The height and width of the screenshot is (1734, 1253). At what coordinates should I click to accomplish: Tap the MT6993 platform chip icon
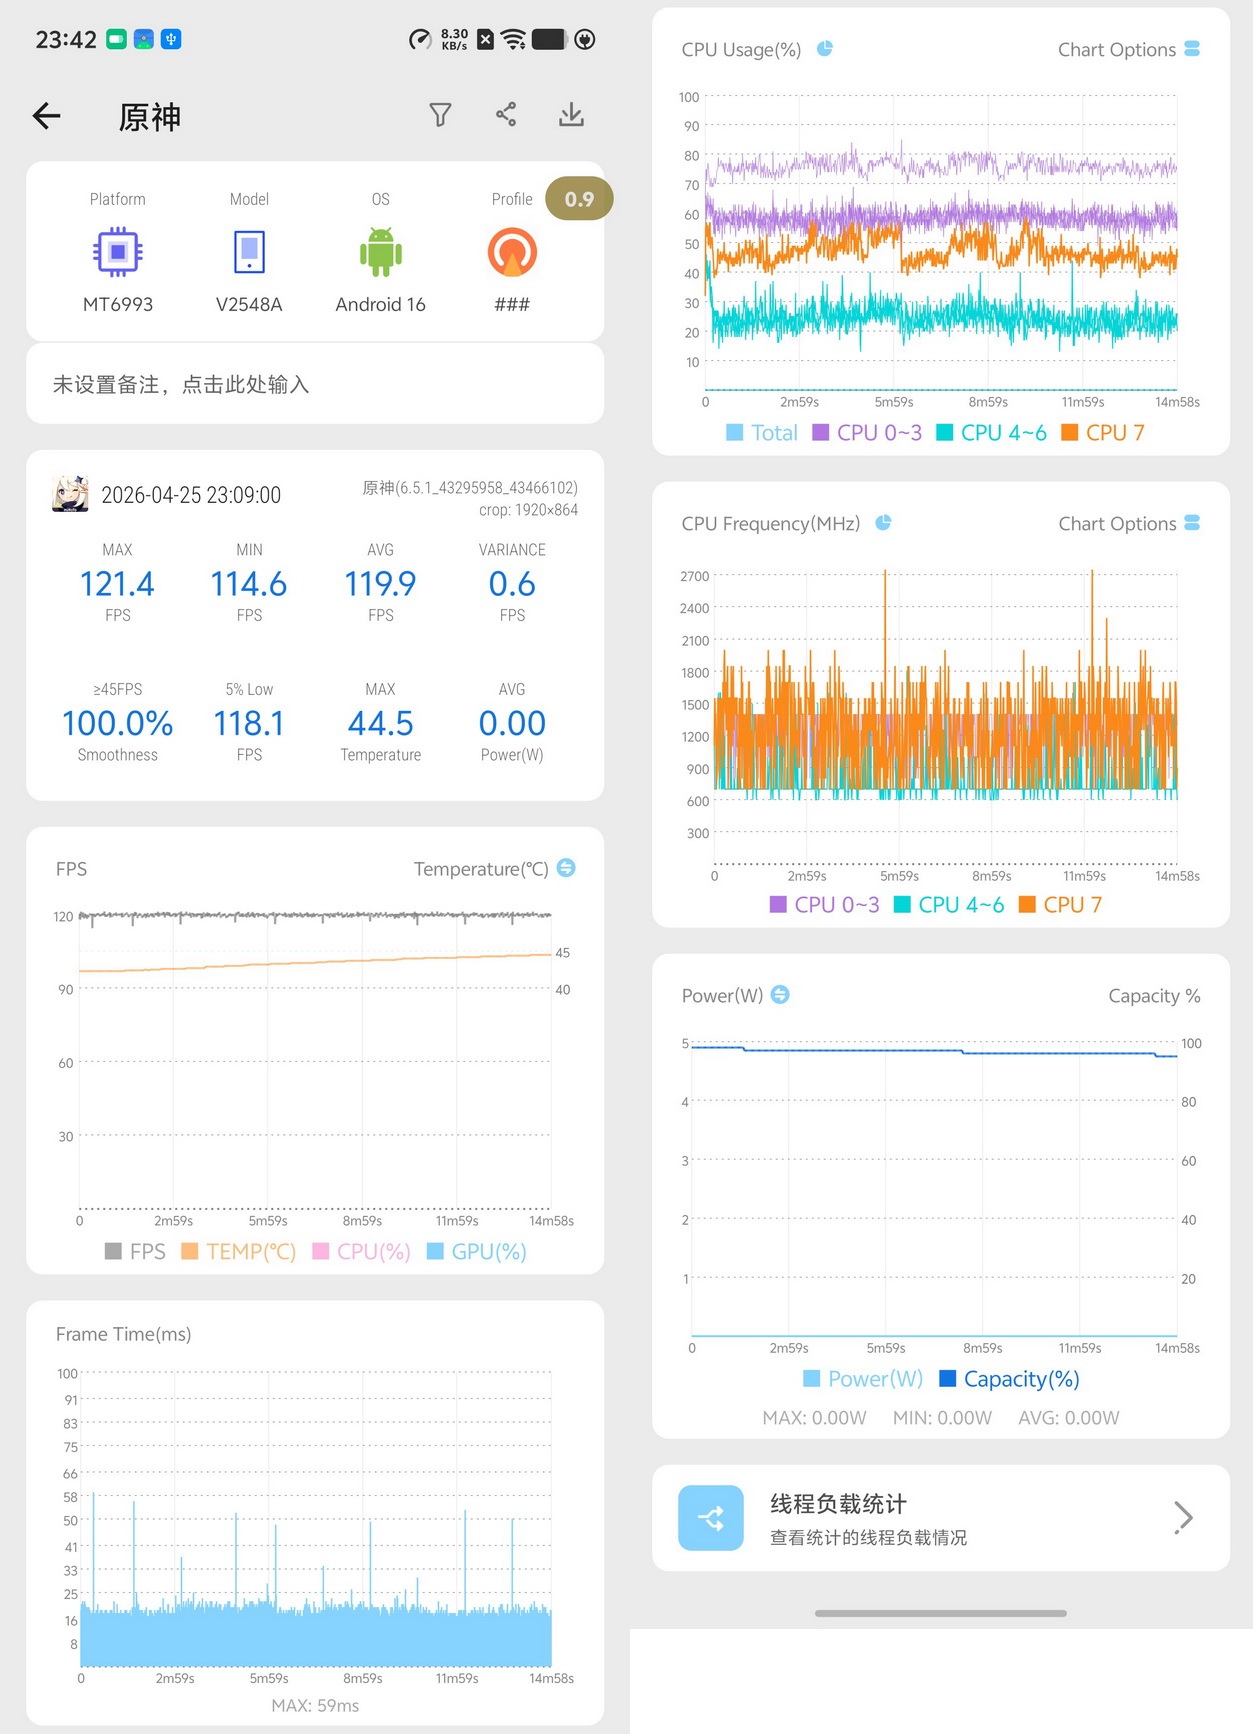pyautogui.click(x=118, y=252)
